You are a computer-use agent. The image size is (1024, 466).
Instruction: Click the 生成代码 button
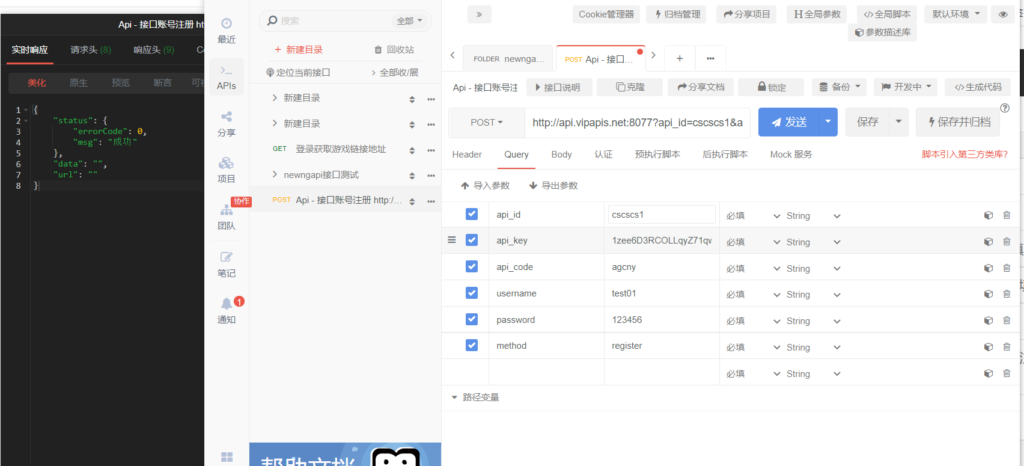point(978,87)
